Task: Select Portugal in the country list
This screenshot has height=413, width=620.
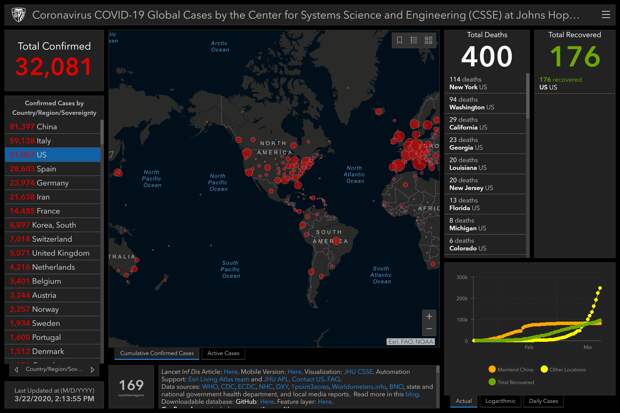Action: 53,337
